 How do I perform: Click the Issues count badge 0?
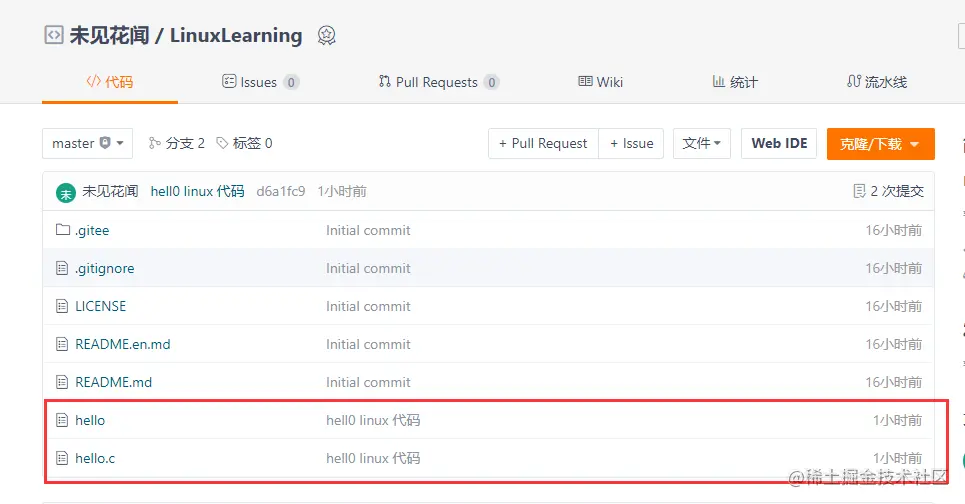tap(291, 82)
